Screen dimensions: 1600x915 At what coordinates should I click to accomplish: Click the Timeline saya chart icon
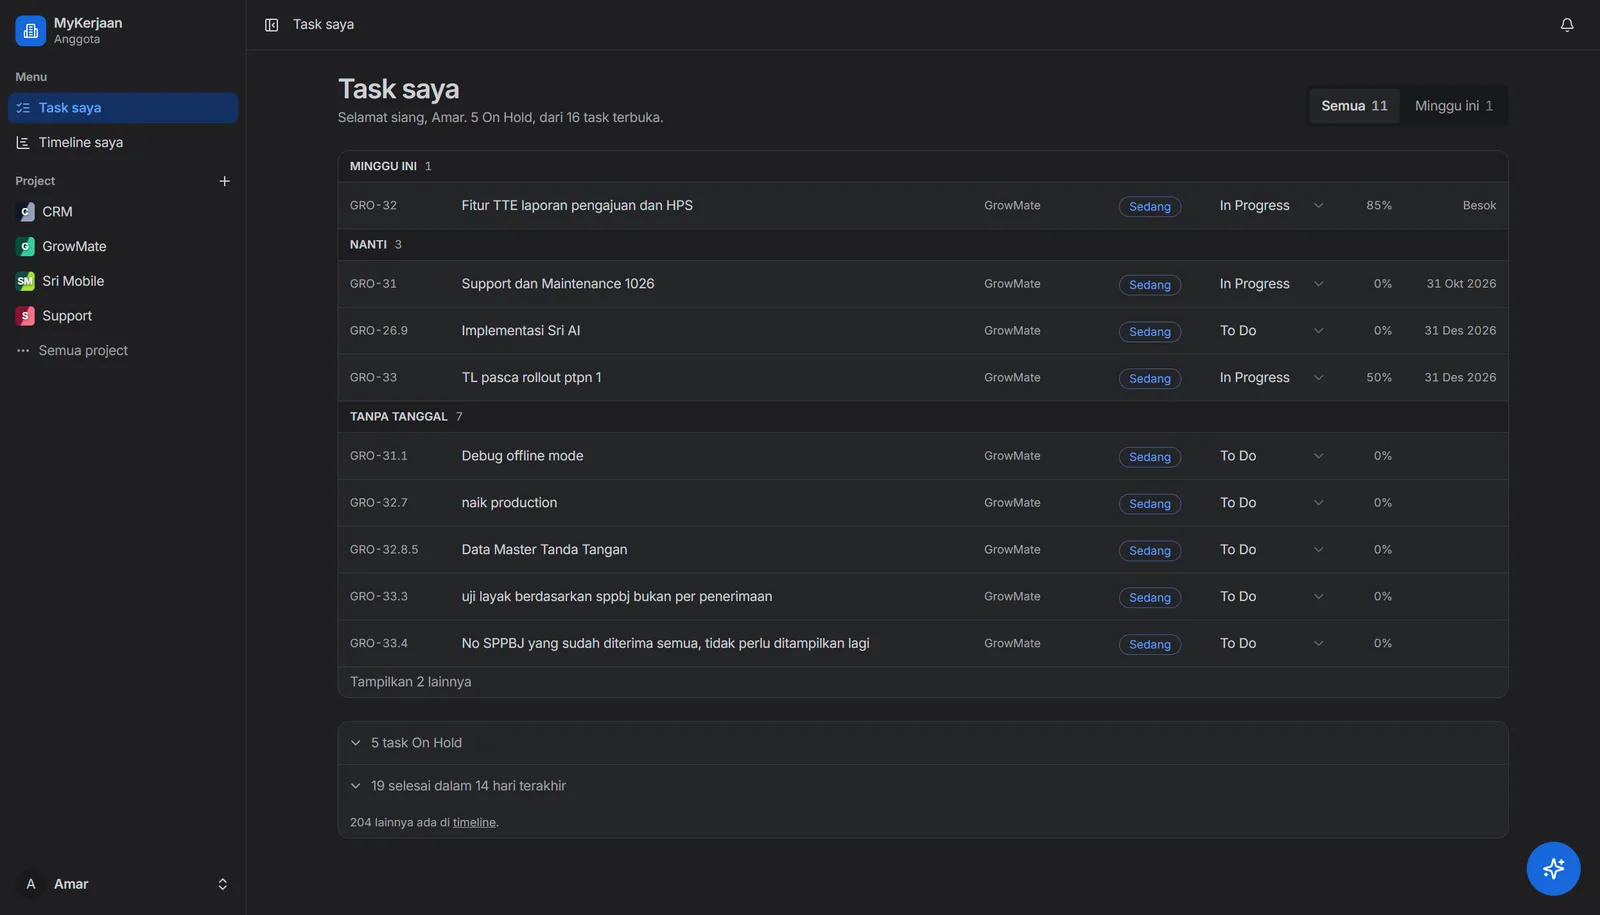pos(23,143)
